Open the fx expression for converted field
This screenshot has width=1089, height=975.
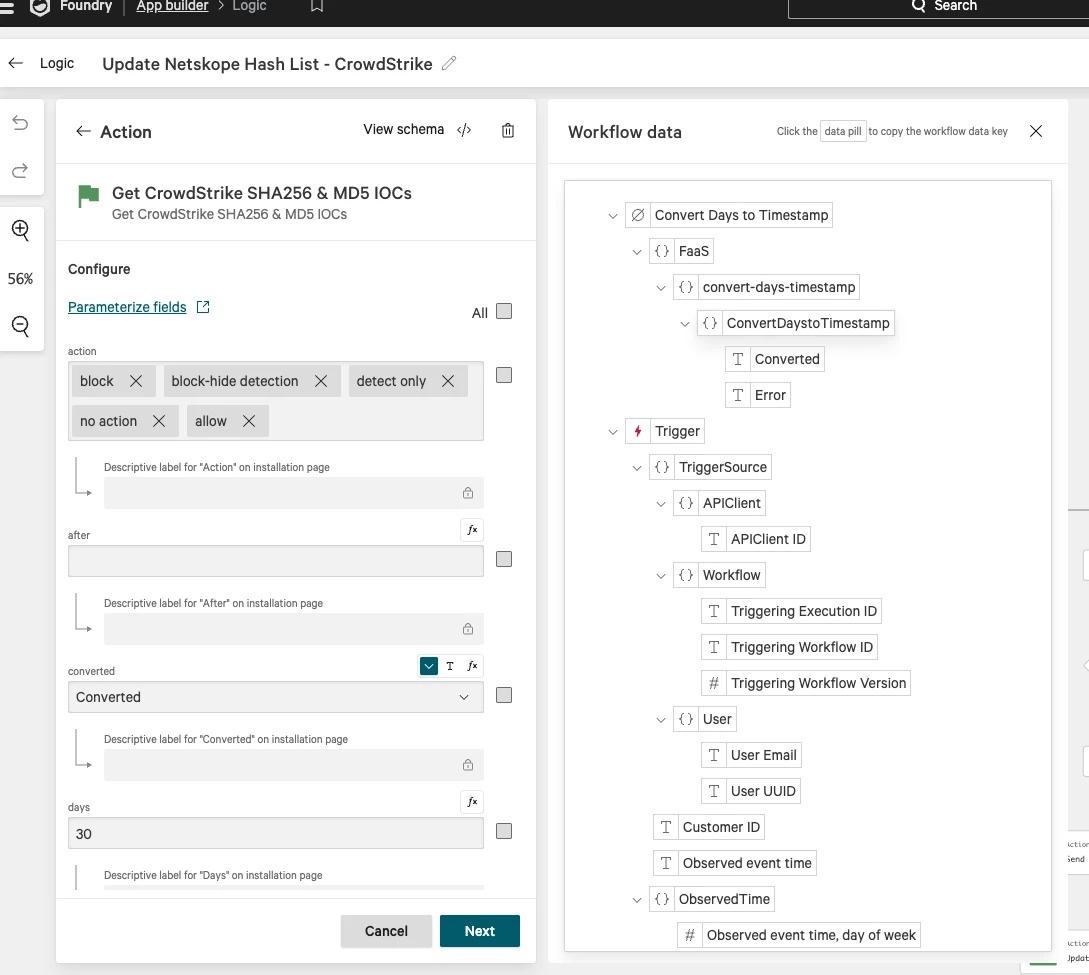[472, 666]
